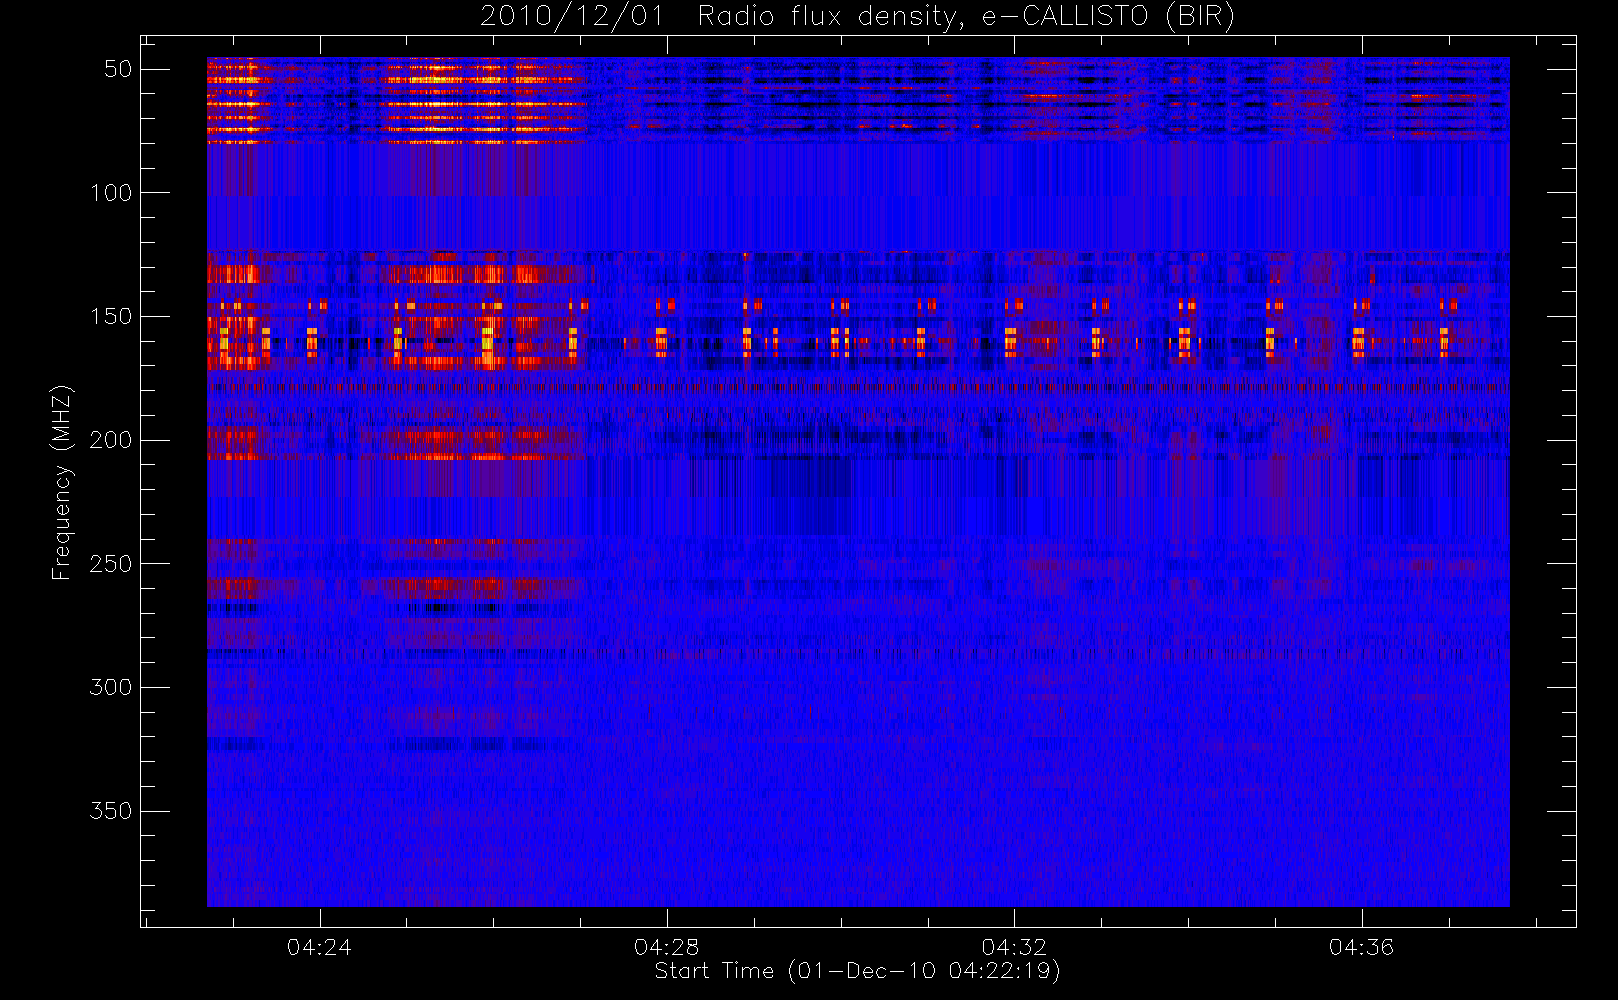Image resolution: width=1618 pixels, height=1000 pixels.
Task: Click the plot title 'Radio flux density, e-CALLISTO (BIR)'
Action: pyautogui.click(x=966, y=17)
